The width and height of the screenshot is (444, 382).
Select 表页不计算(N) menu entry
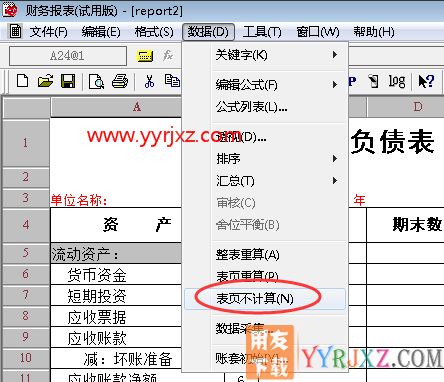(x=265, y=299)
